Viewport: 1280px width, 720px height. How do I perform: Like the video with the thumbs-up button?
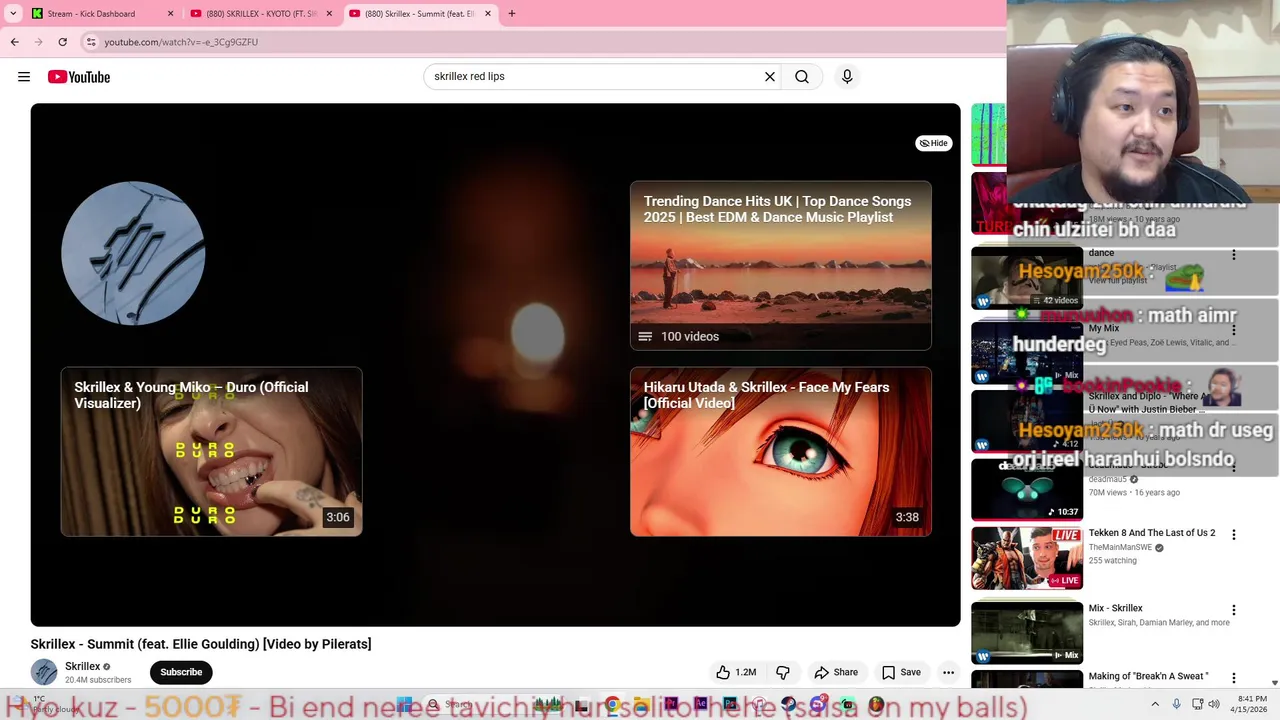[735, 672]
